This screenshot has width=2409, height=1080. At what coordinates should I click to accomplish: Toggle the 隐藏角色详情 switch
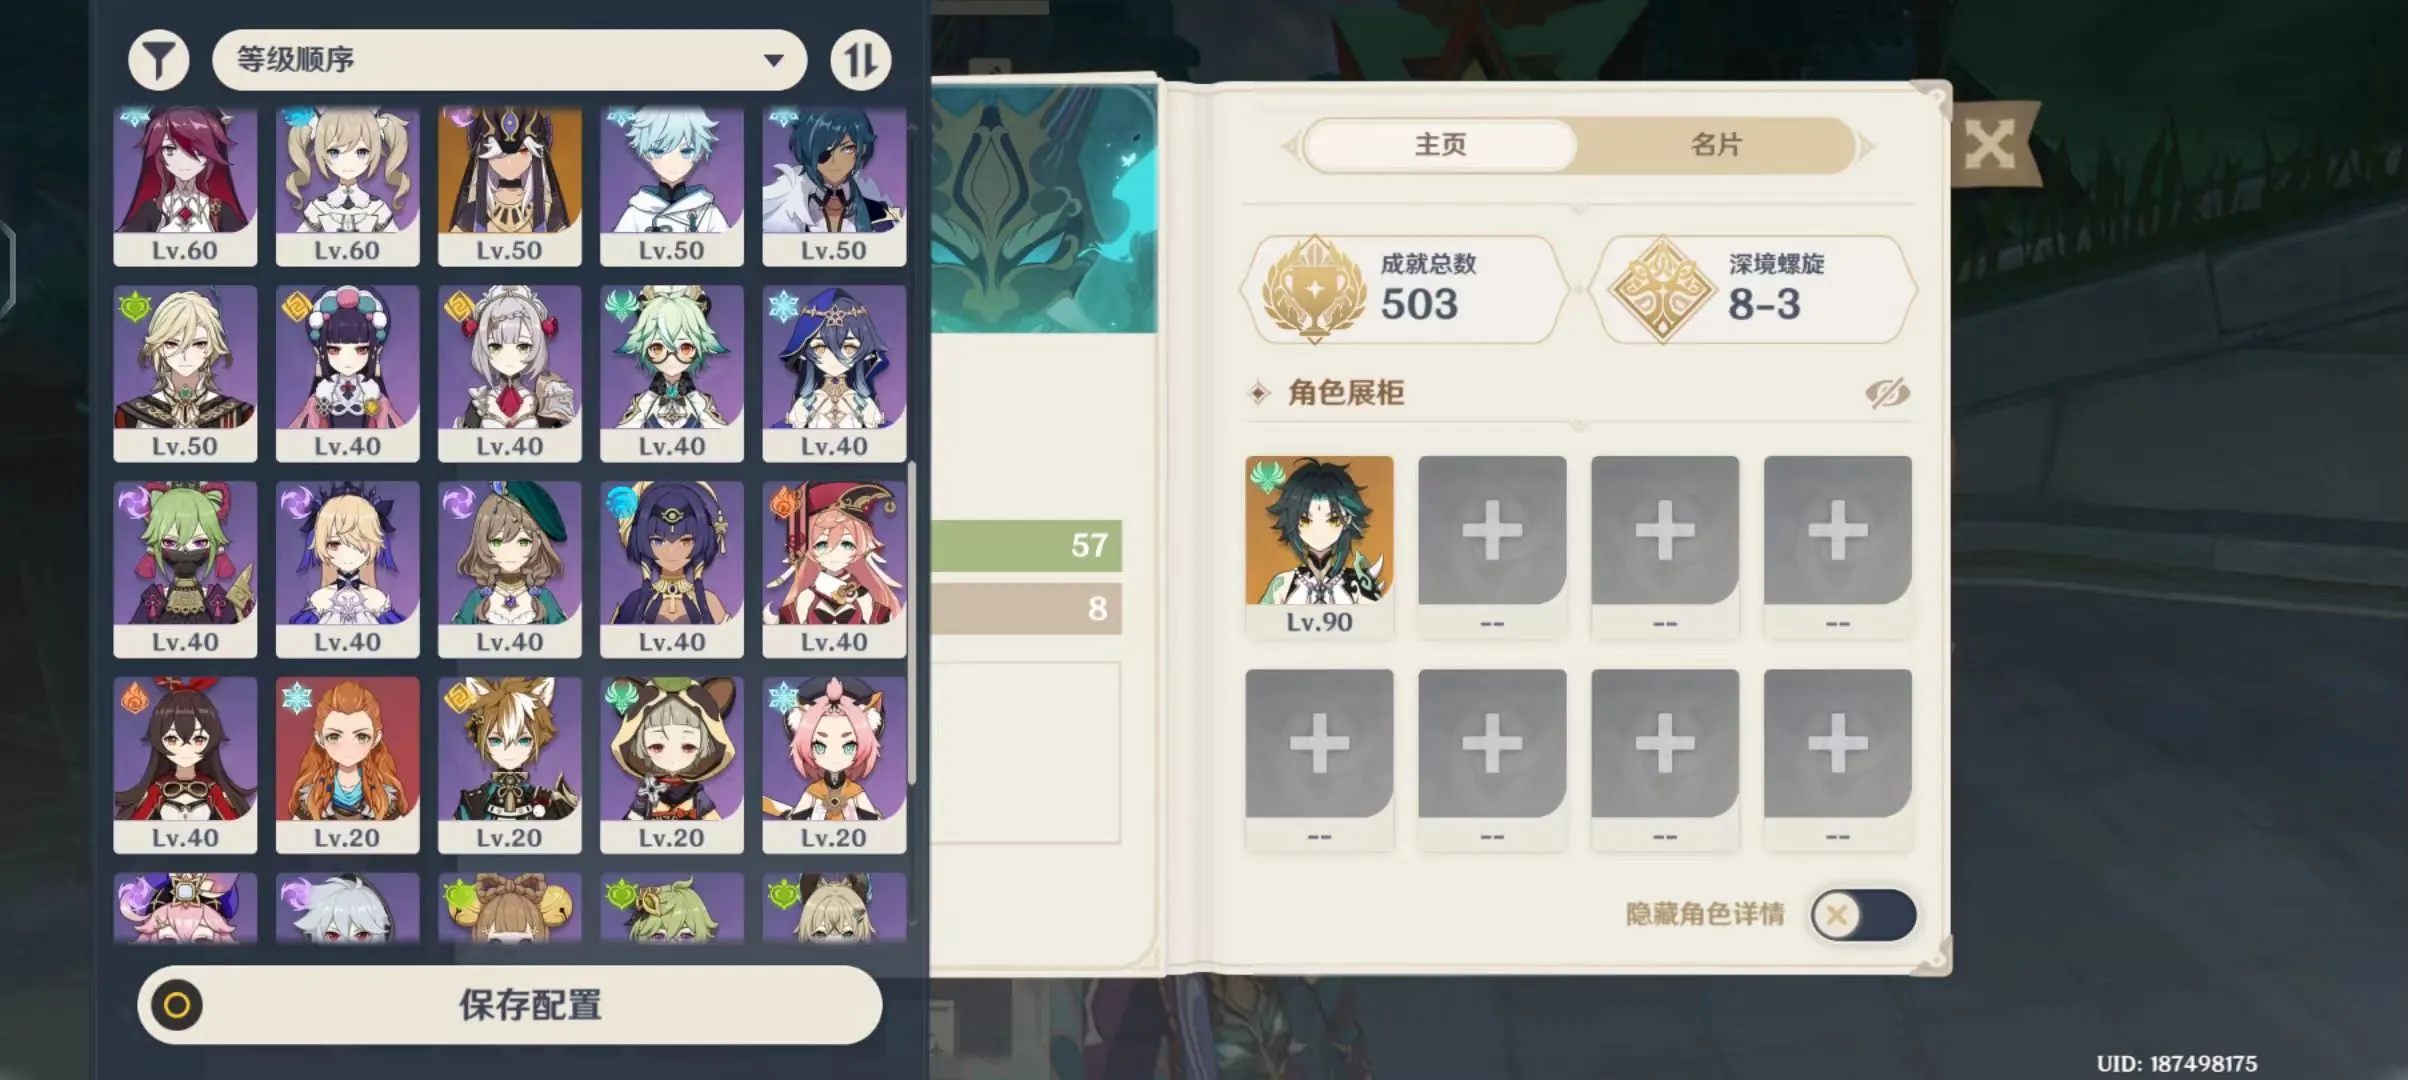click(1863, 914)
